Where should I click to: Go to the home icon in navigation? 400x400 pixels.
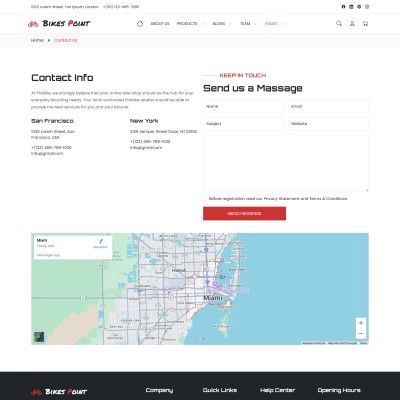click(x=140, y=24)
